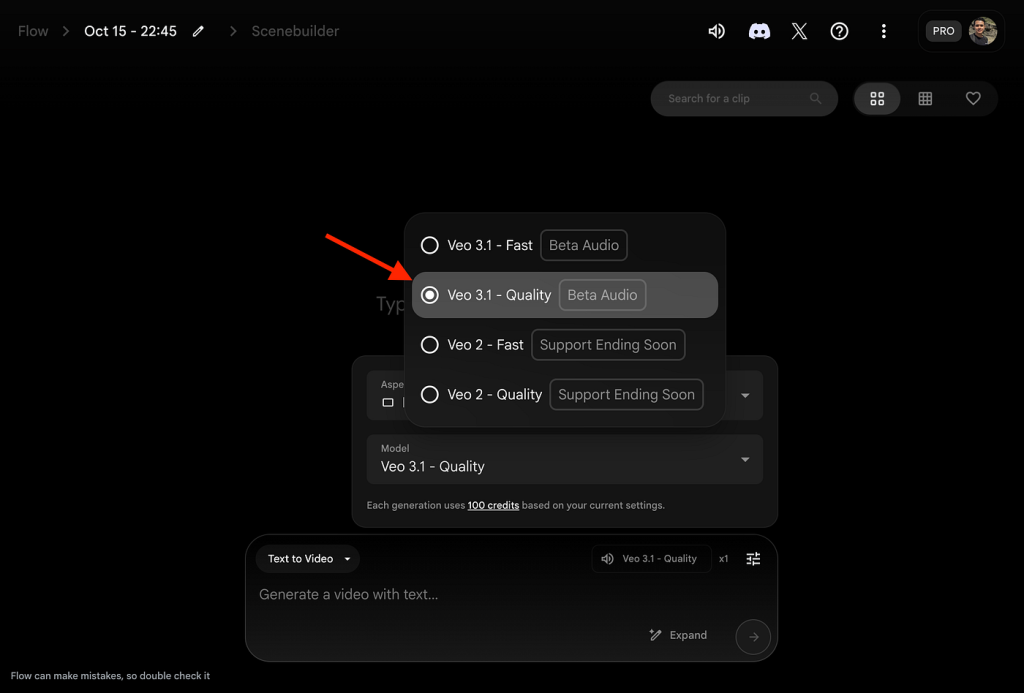The image size is (1024, 693).
Task: Click the help question mark icon
Action: tap(840, 31)
